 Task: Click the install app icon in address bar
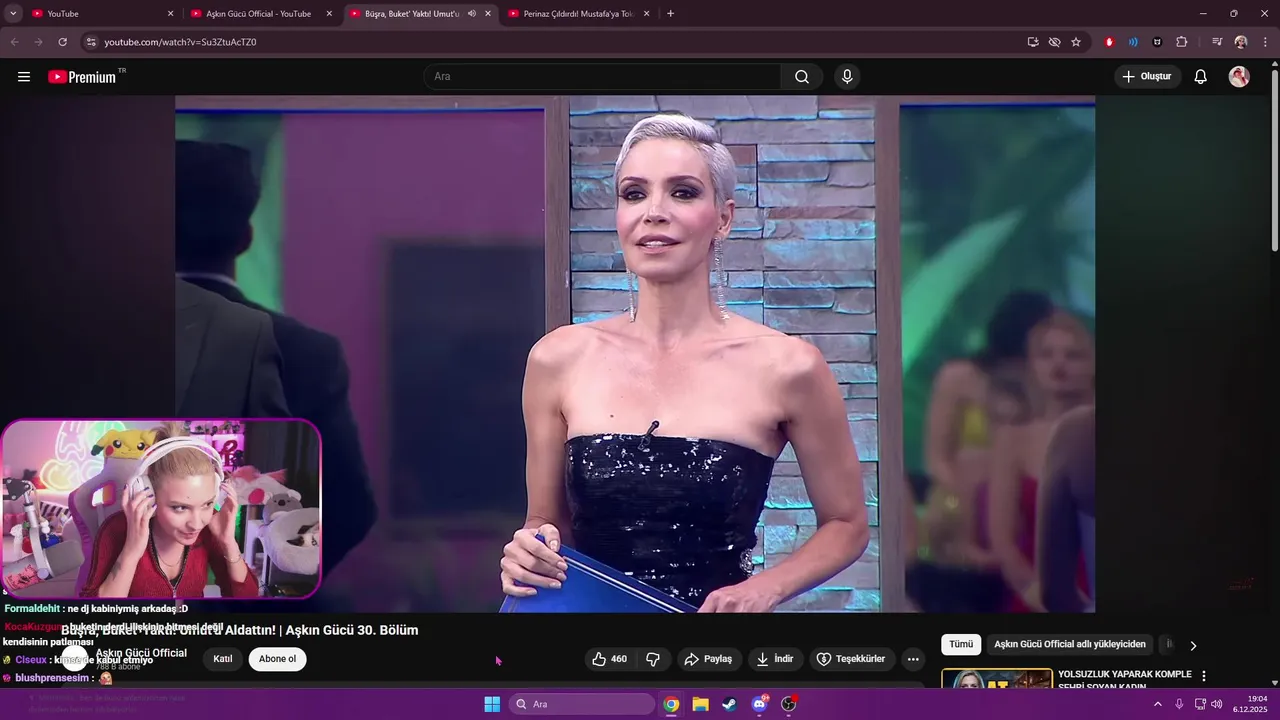tap(1033, 42)
